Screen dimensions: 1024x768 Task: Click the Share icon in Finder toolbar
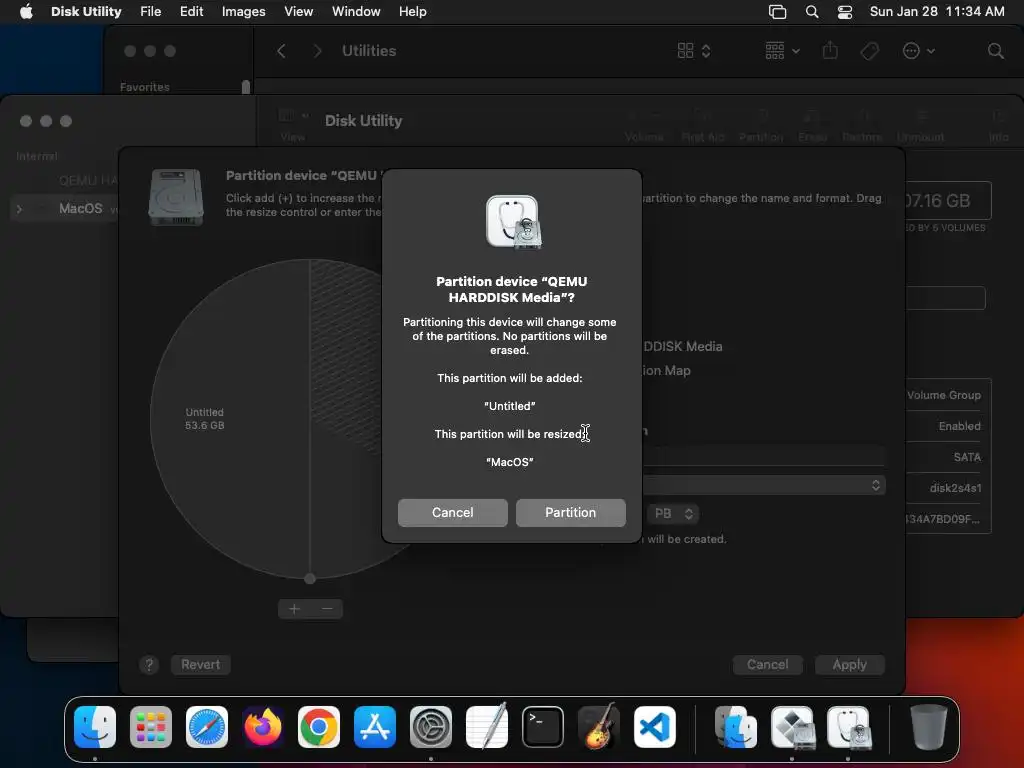point(830,50)
